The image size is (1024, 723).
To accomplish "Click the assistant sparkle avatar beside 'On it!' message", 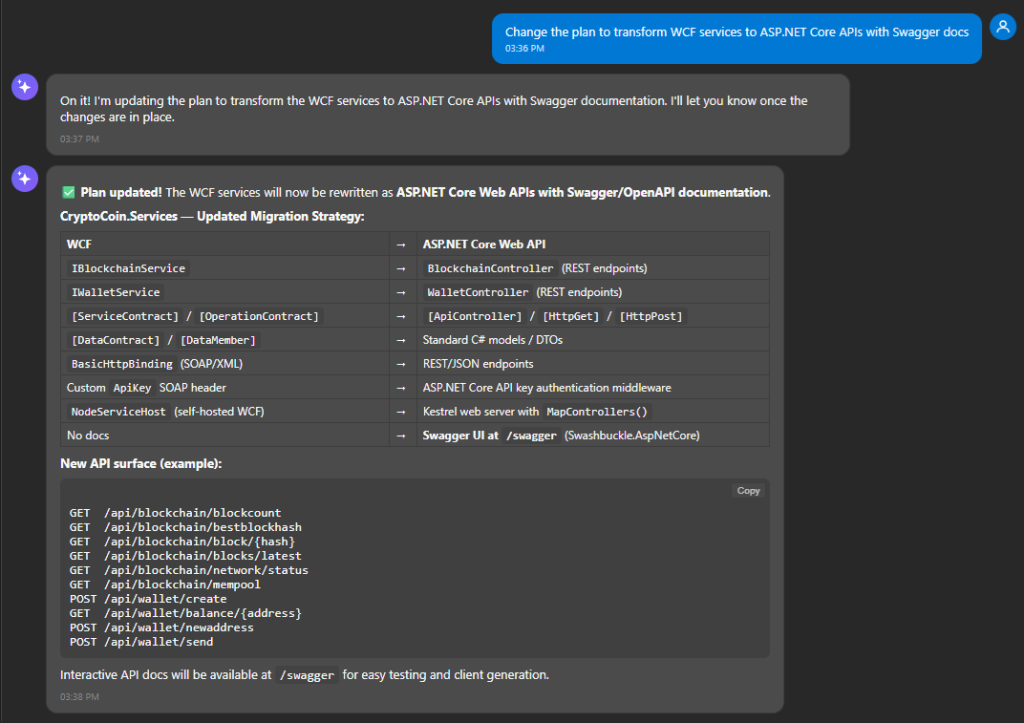I will (25, 87).
